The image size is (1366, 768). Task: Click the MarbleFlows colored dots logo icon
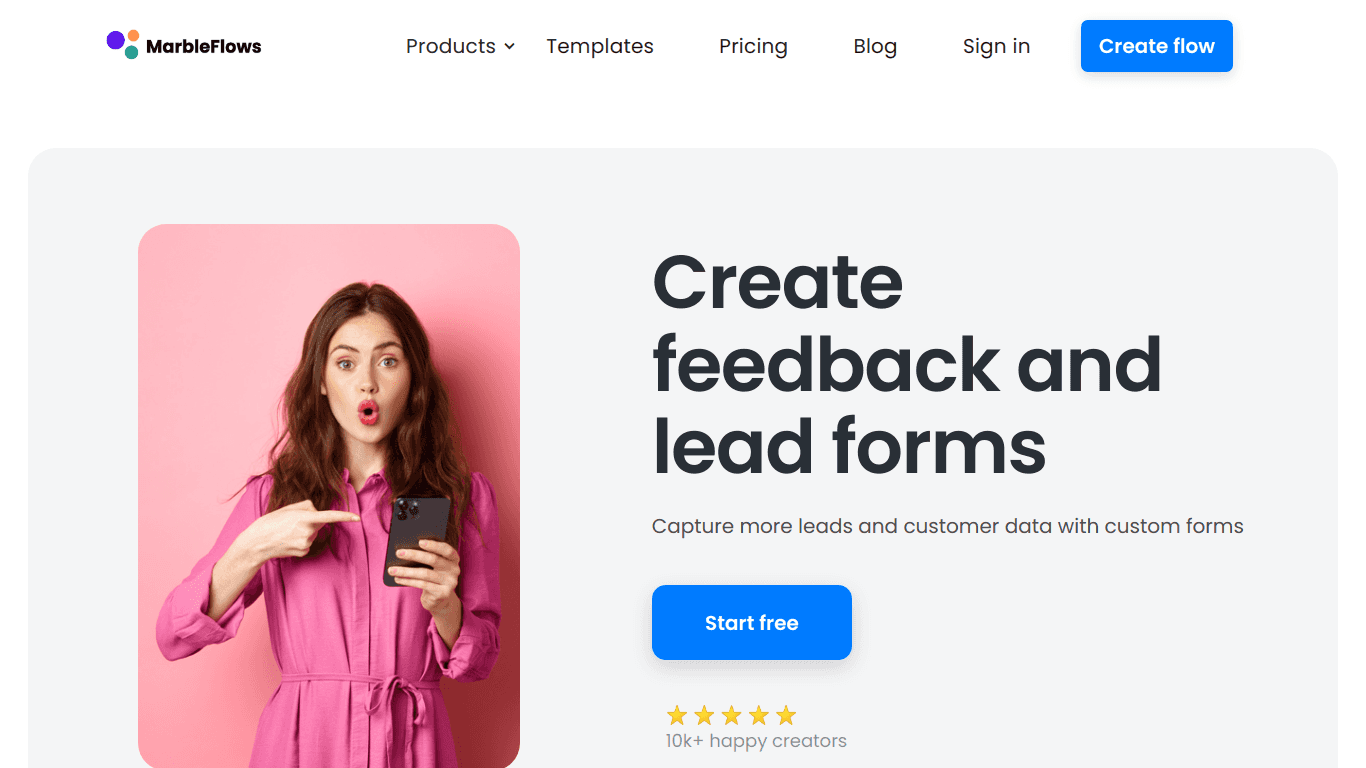pyautogui.click(x=123, y=44)
